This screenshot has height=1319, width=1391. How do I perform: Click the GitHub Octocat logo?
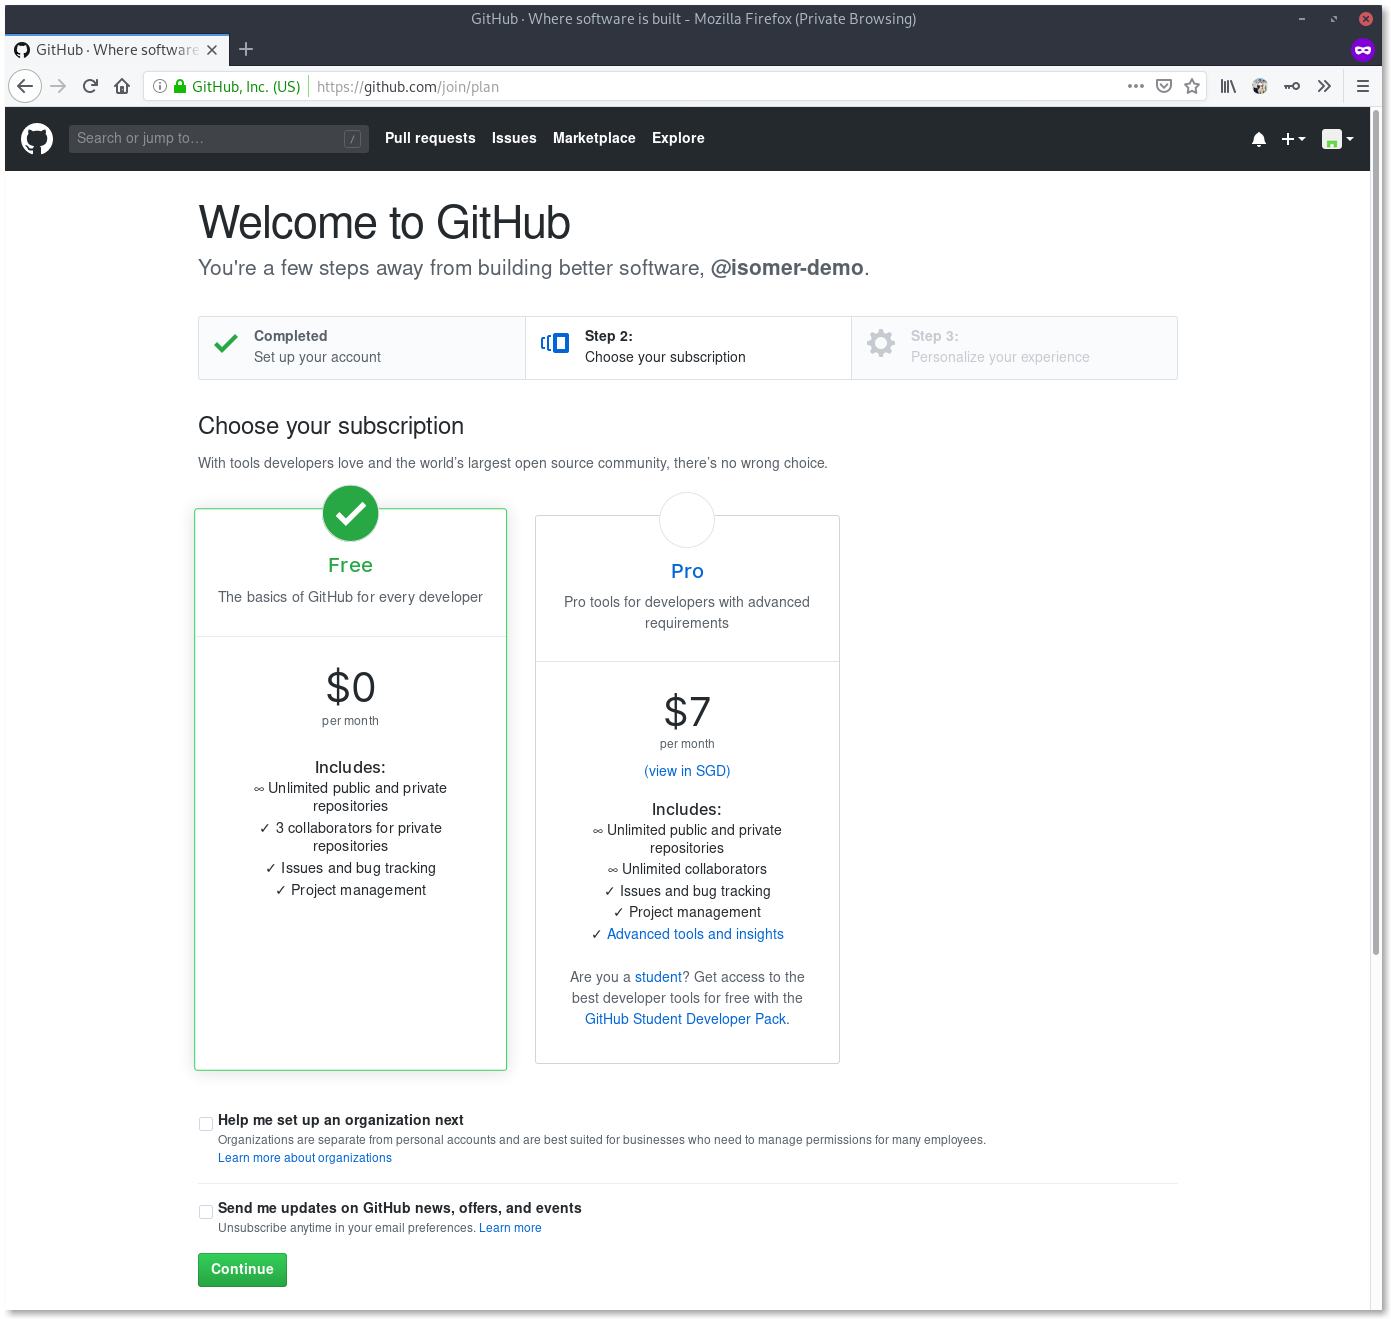click(37, 139)
